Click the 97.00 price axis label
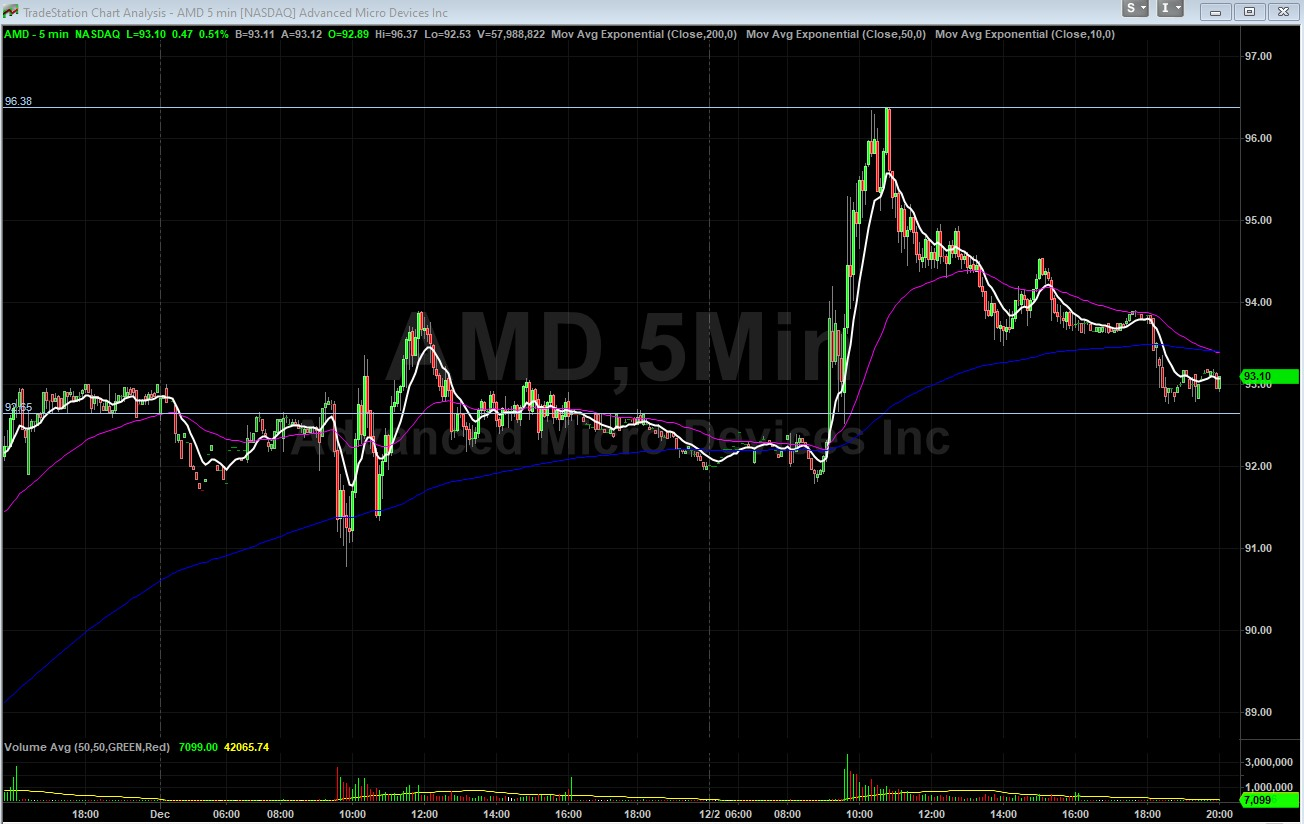The width and height of the screenshot is (1304, 824). coord(1258,57)
